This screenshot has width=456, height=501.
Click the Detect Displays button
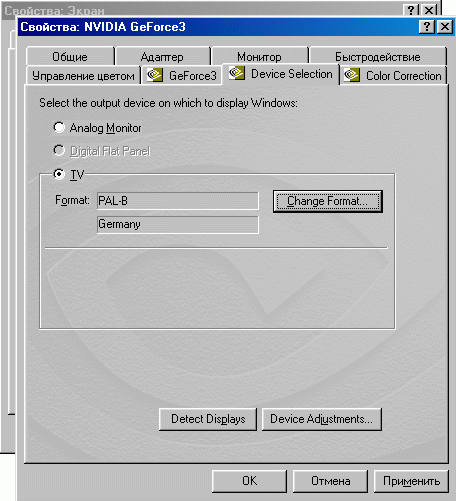tap(208, 419)
